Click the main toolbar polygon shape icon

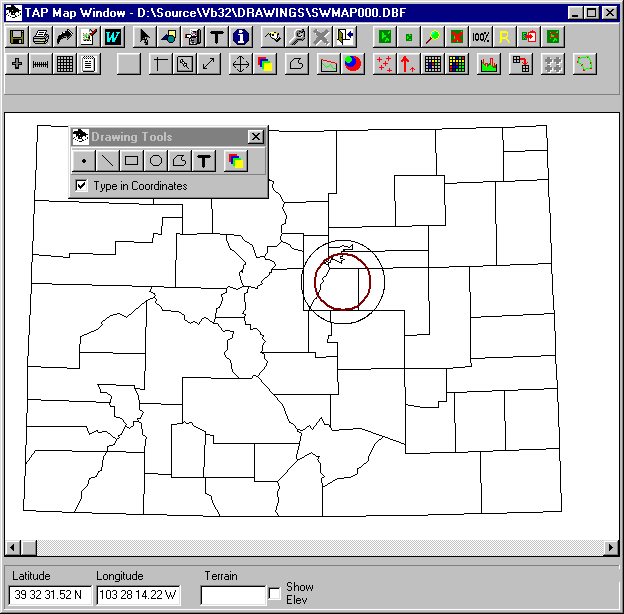pos(297,64)
